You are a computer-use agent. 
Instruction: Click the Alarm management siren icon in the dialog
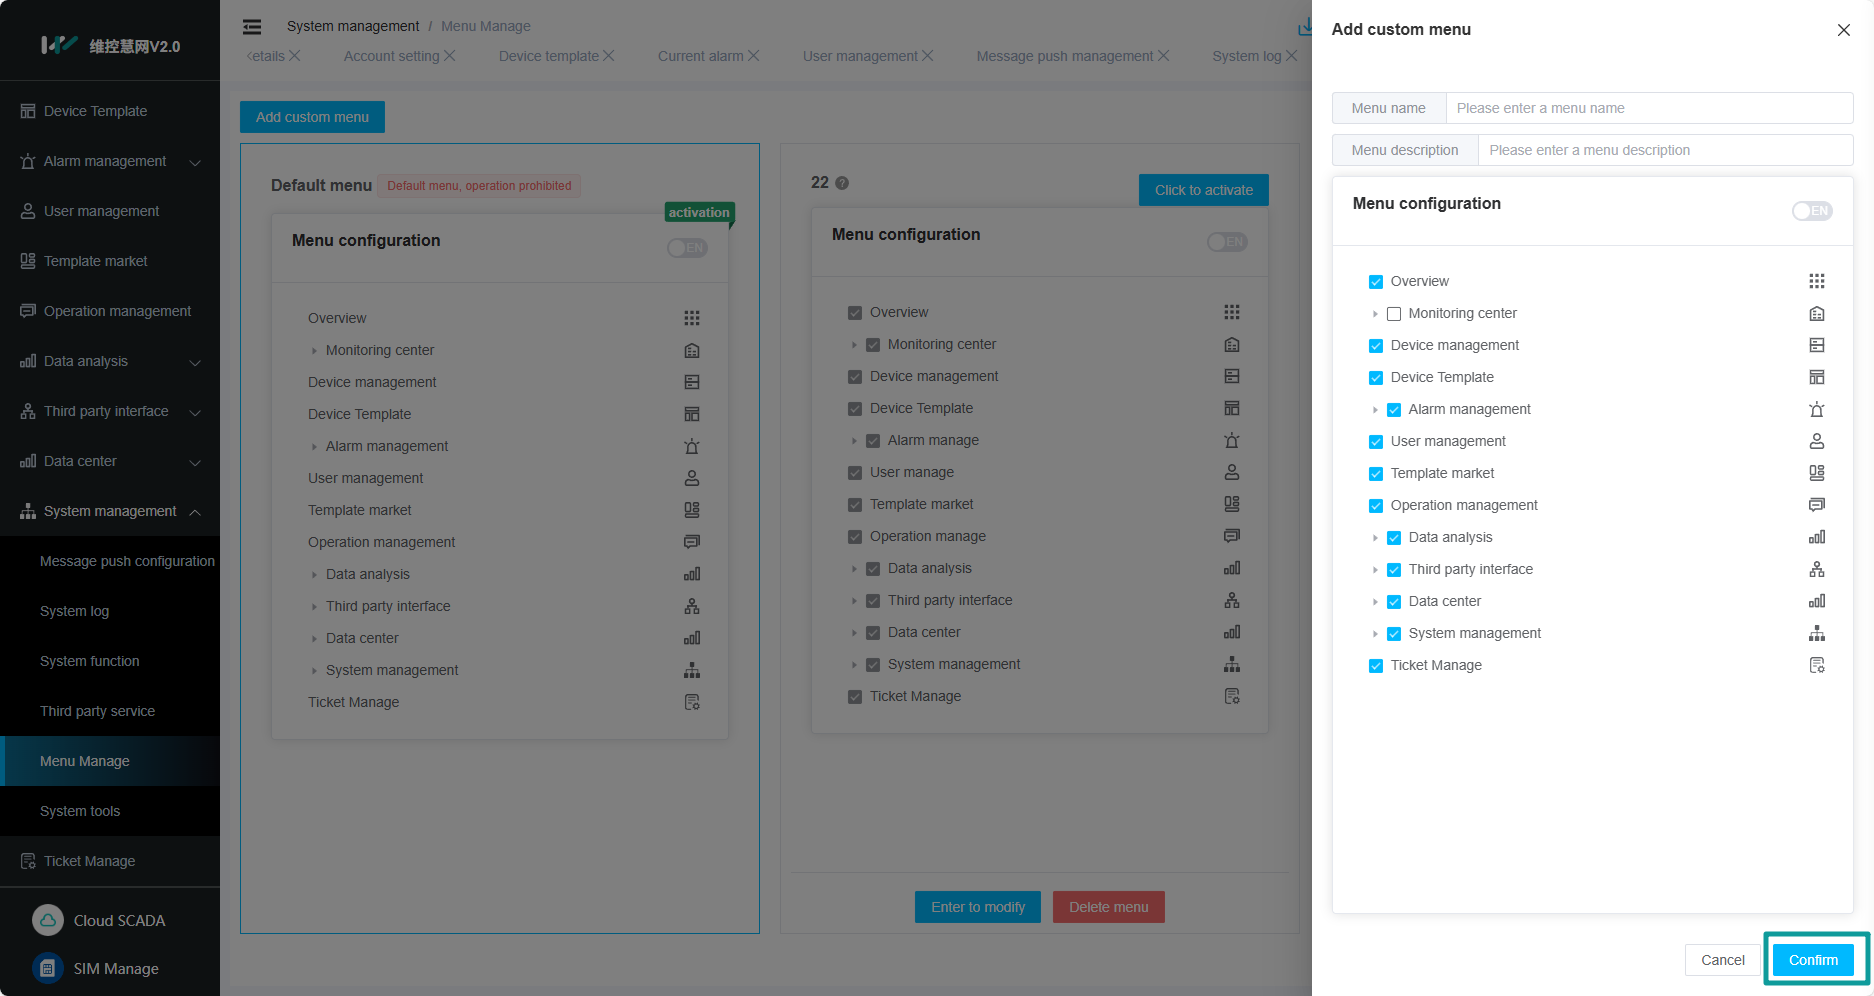[x=1816, y=409]
